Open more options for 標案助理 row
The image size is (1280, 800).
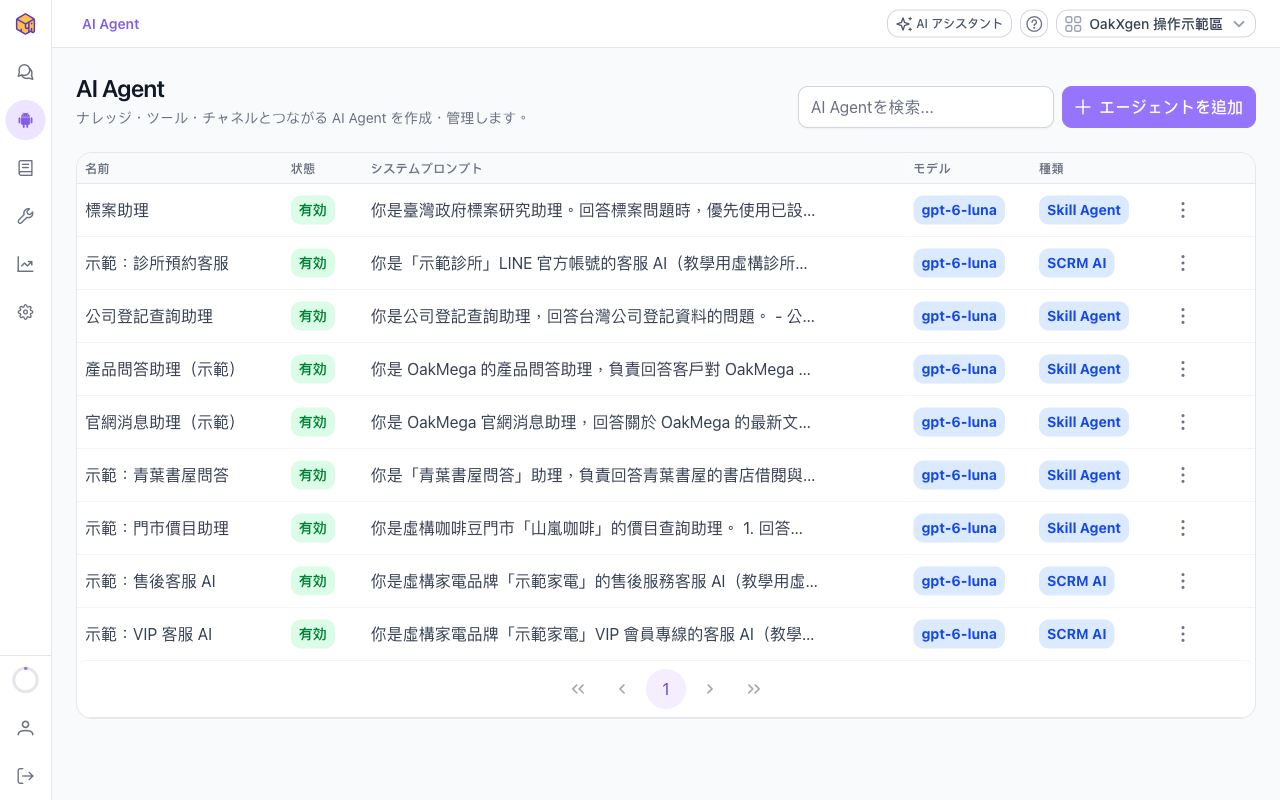click(1183, 210)
